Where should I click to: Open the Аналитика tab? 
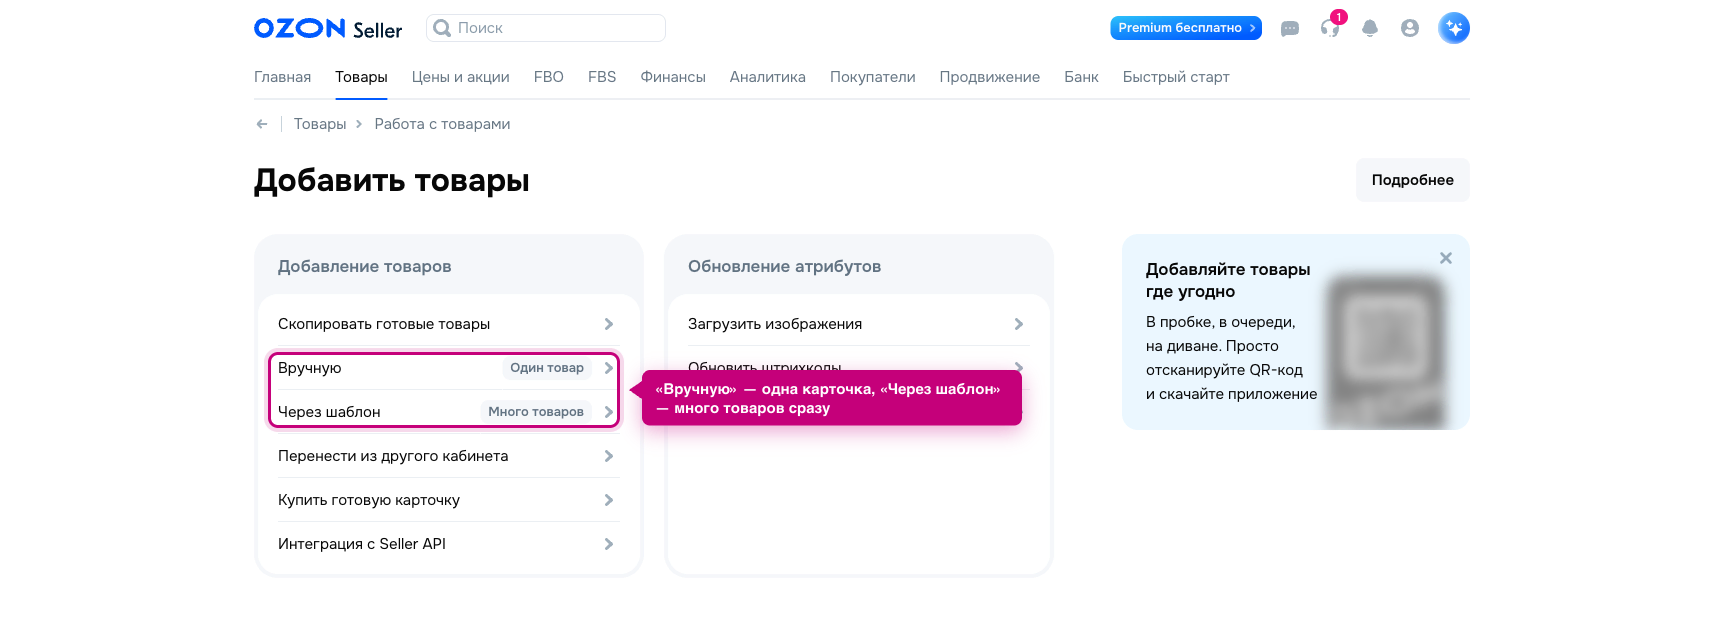point(768,77)
